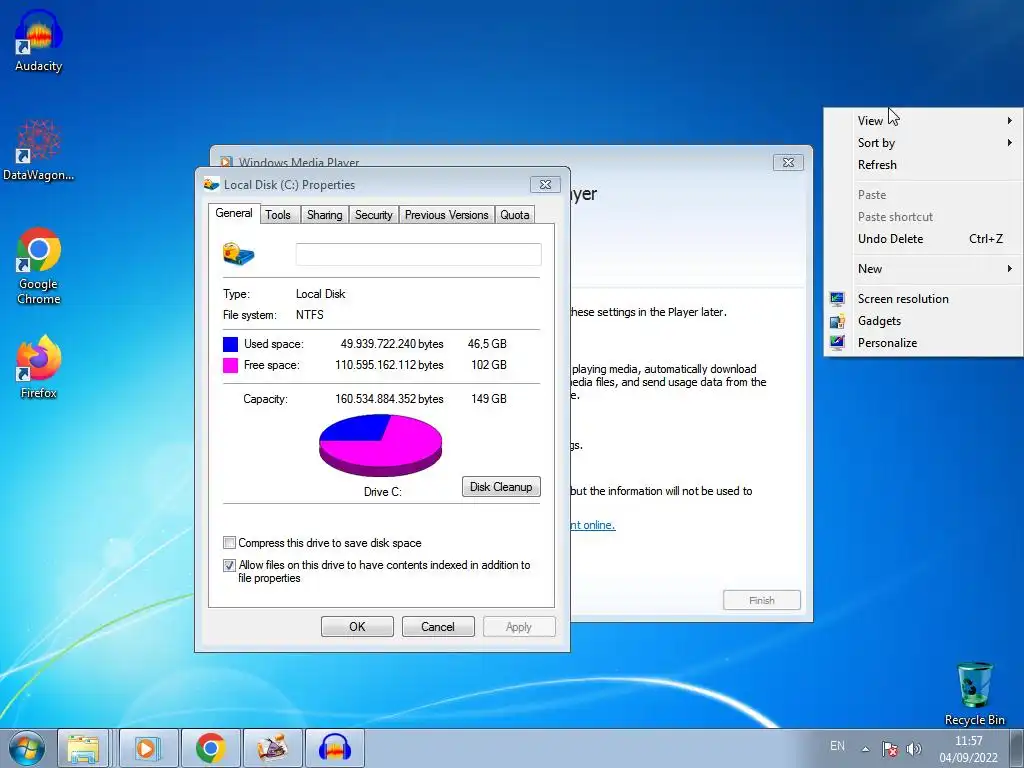Expand the Sort by submenu

923,143
